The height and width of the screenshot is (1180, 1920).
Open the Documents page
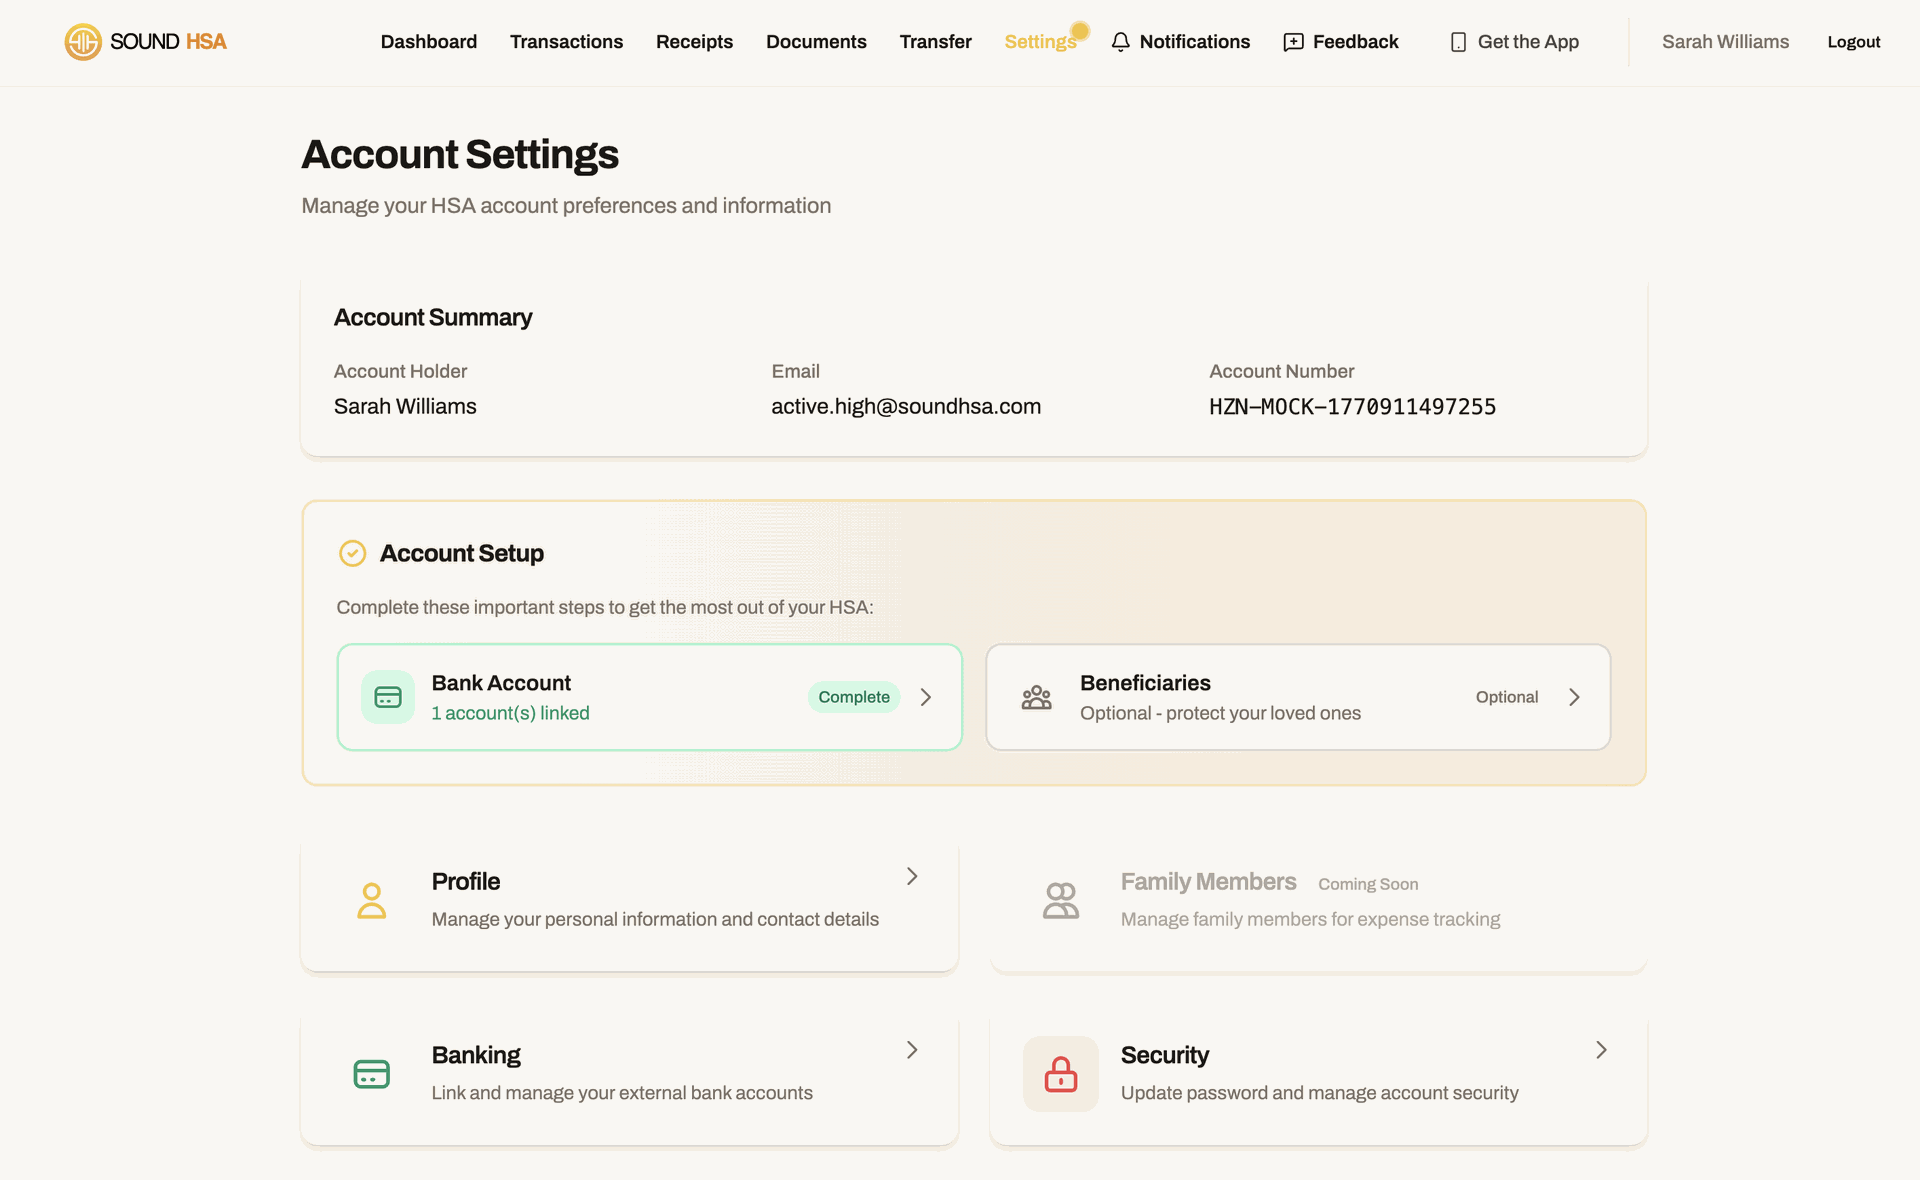click(x=816, y=42)
